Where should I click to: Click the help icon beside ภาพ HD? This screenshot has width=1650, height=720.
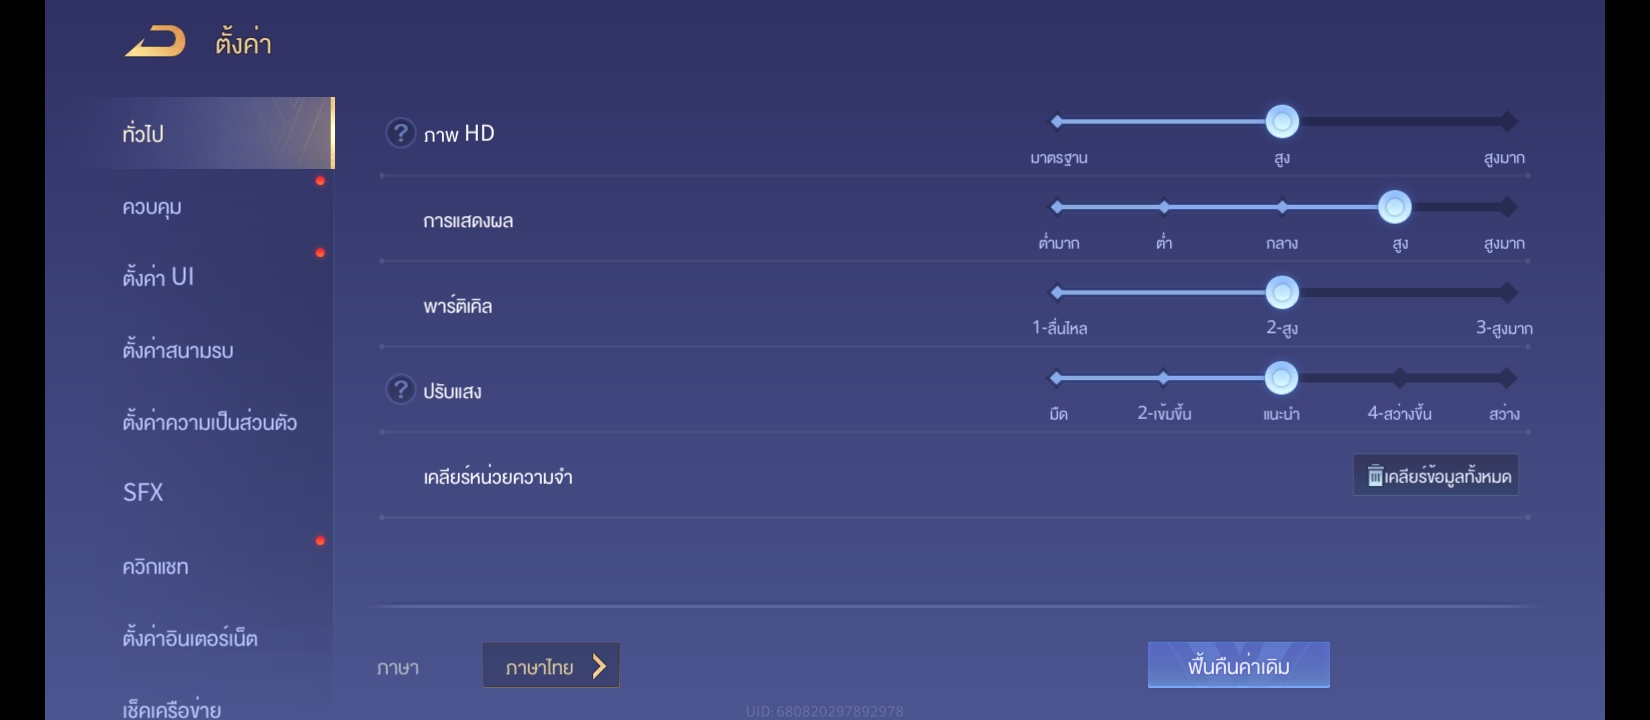(400, 133)
